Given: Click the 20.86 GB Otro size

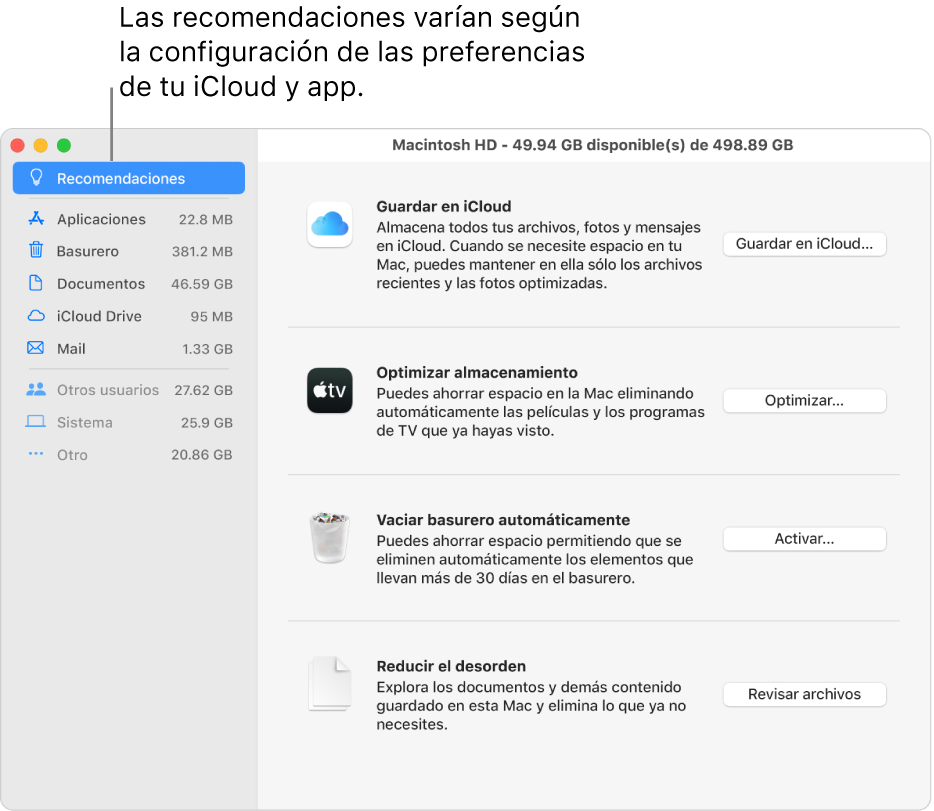Looking at the screenshot, I should (201, 455).
